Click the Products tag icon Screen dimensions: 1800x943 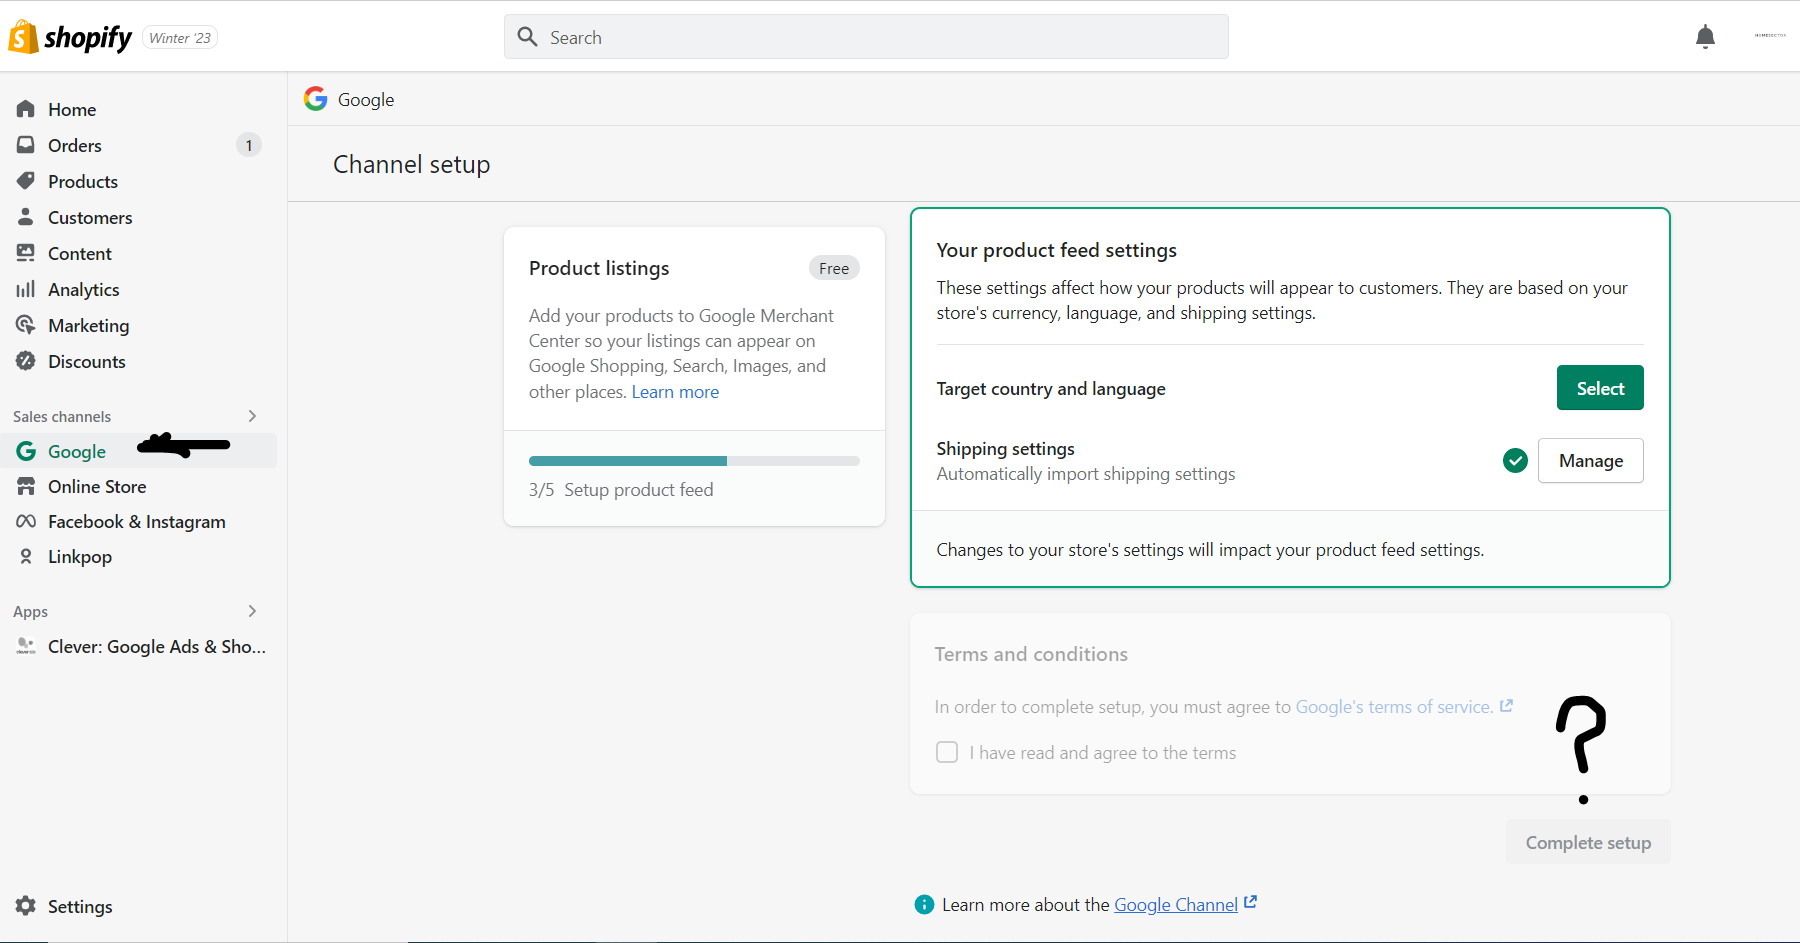(26, 181)
